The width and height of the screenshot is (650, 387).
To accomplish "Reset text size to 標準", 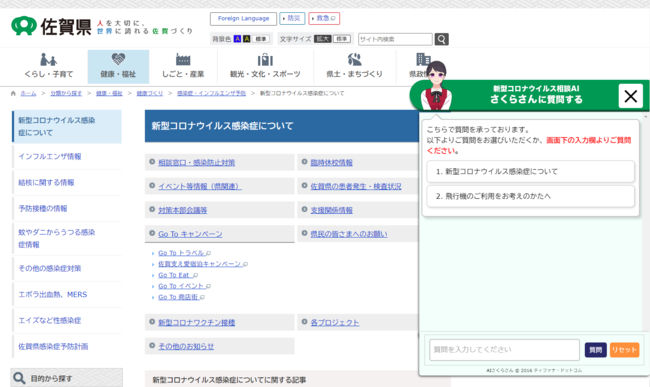I will 342,39.
